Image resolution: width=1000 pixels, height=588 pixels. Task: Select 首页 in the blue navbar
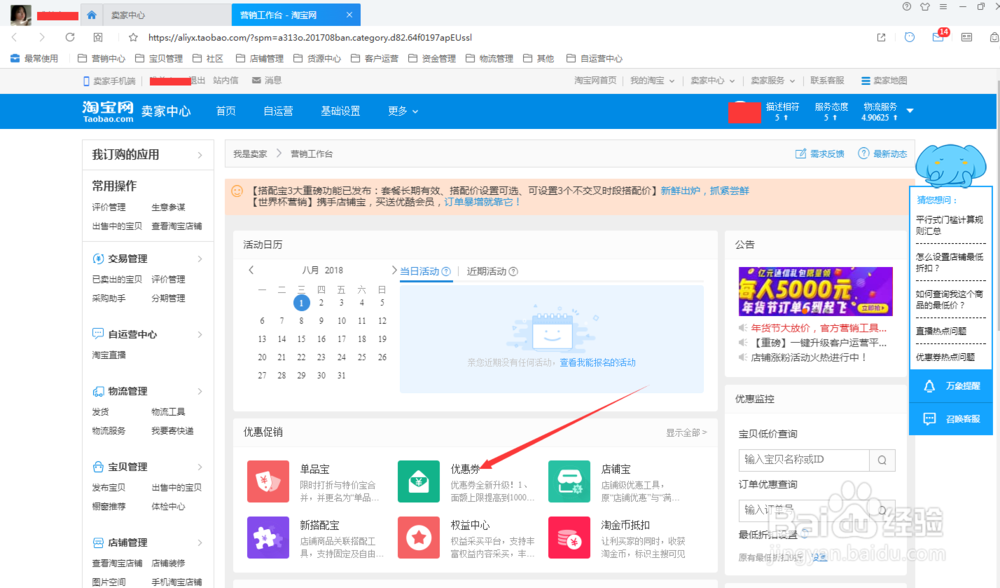[x=226, y=111]
